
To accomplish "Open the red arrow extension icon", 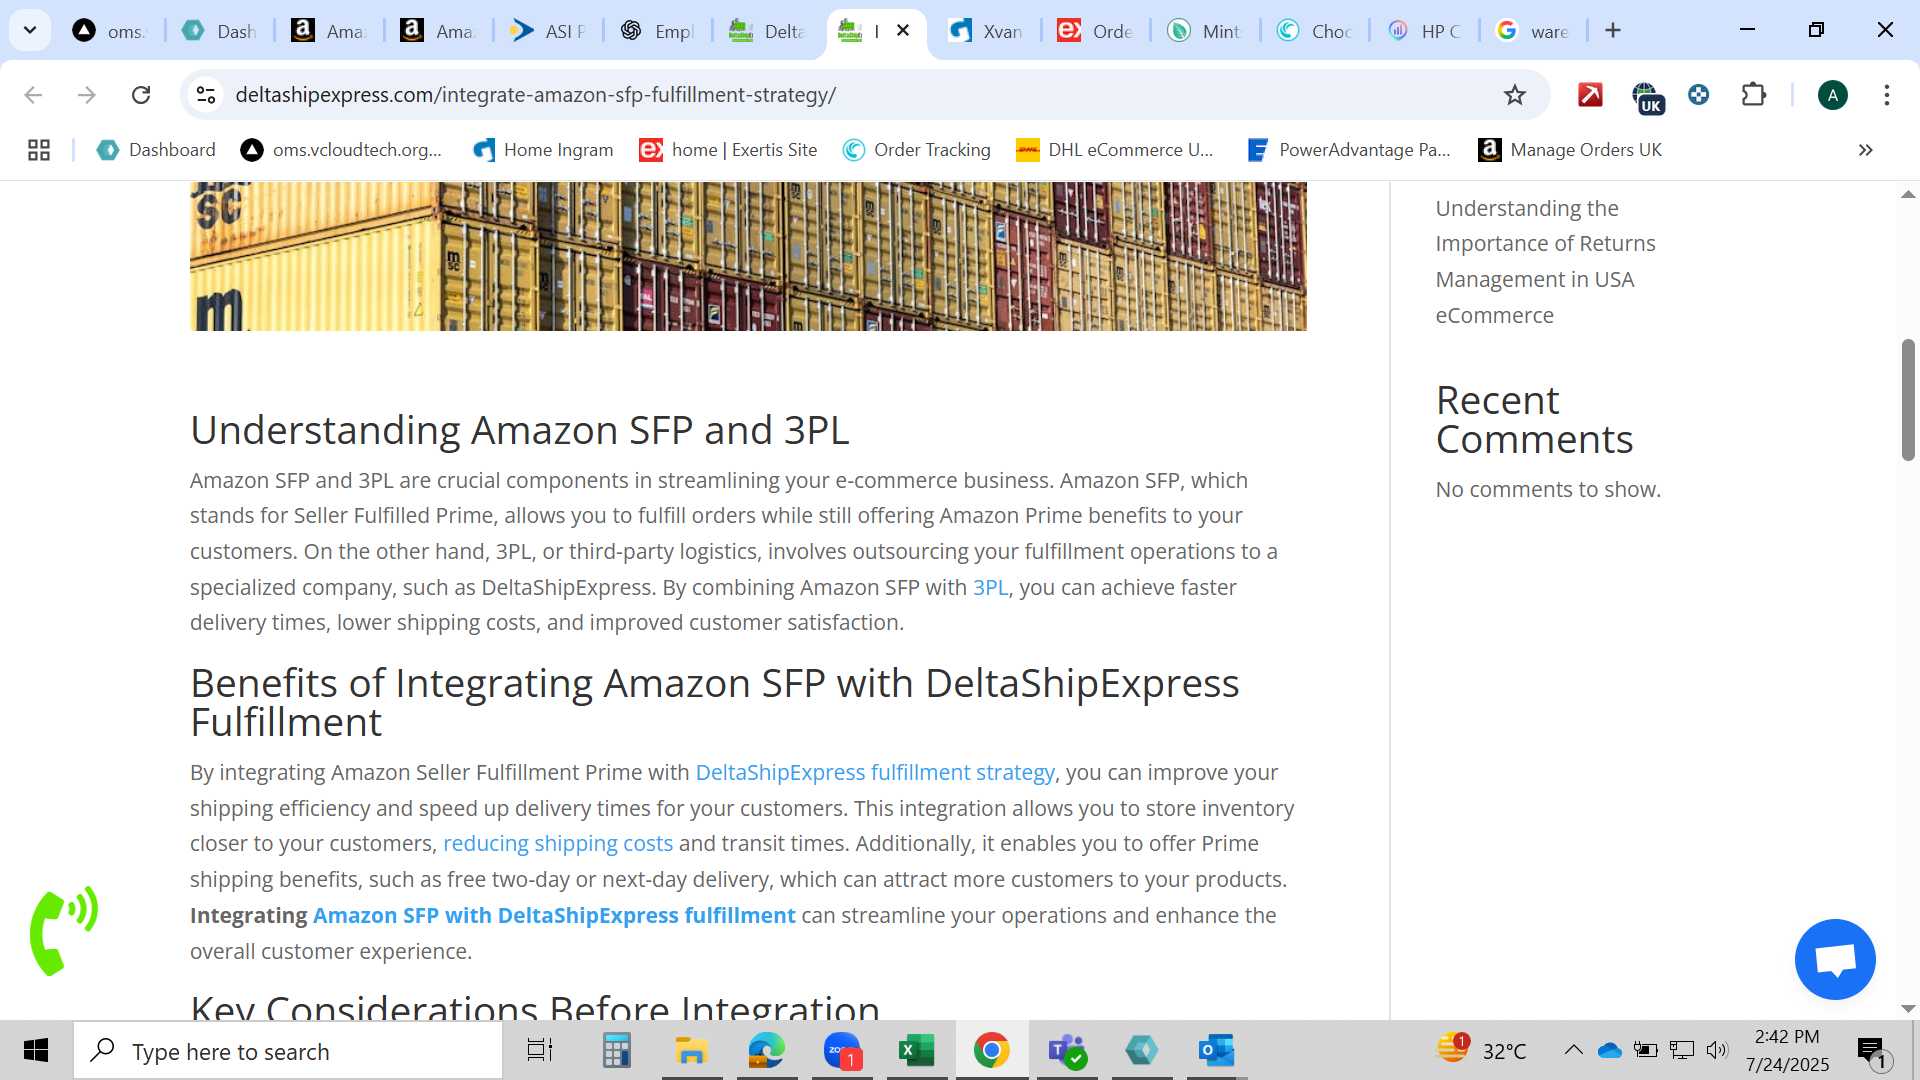I will (x=1590, y=95).
